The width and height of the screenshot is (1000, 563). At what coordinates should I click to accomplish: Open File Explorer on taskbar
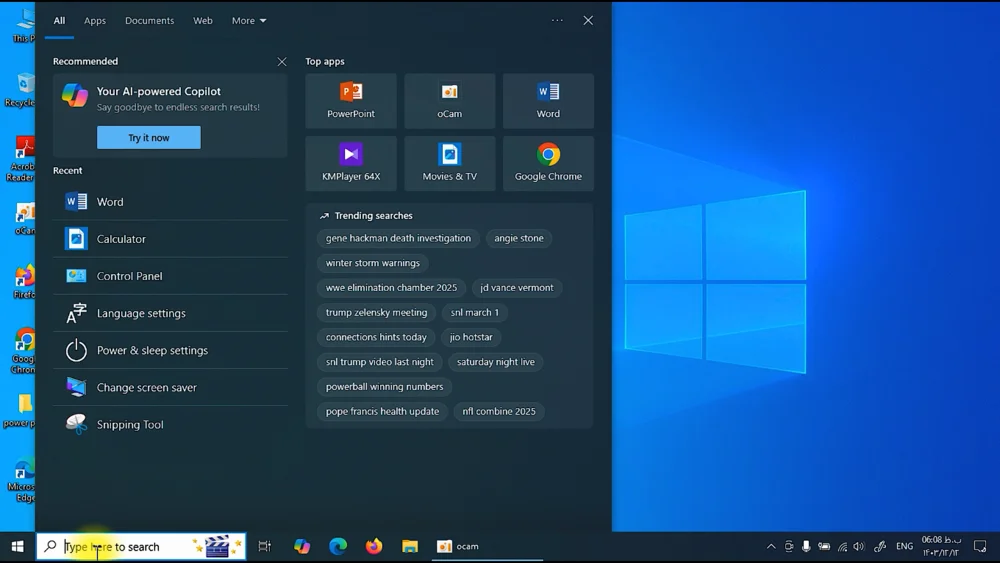pos(409,546)
